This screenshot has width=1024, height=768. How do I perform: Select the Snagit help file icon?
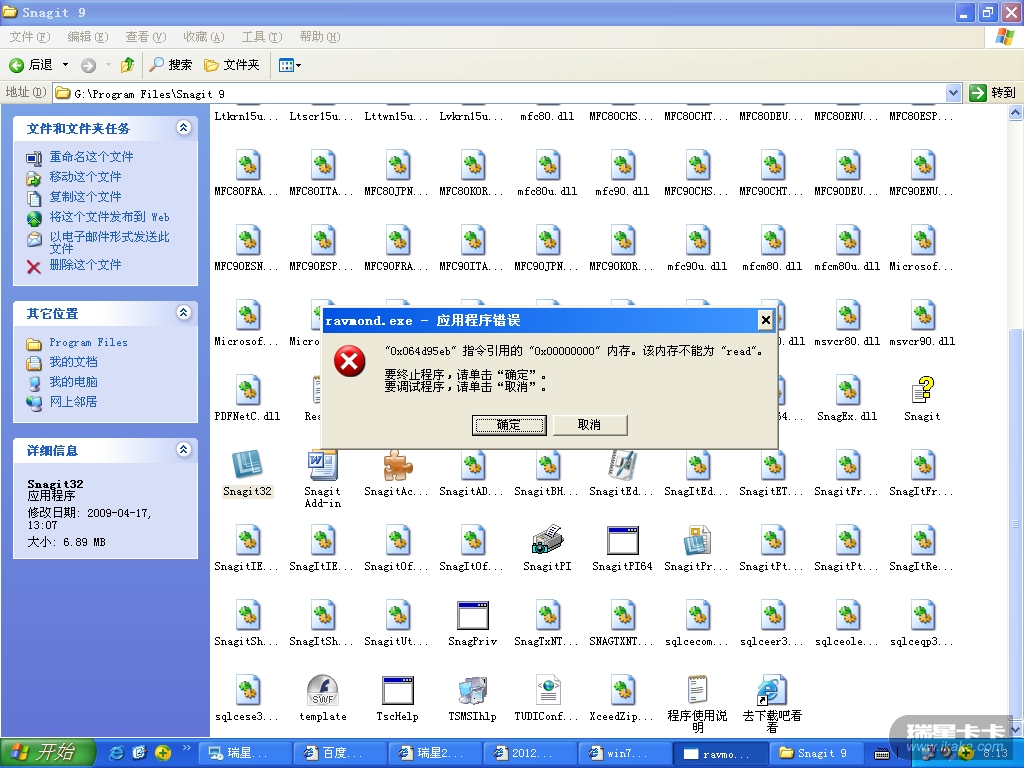coord(923,390)
